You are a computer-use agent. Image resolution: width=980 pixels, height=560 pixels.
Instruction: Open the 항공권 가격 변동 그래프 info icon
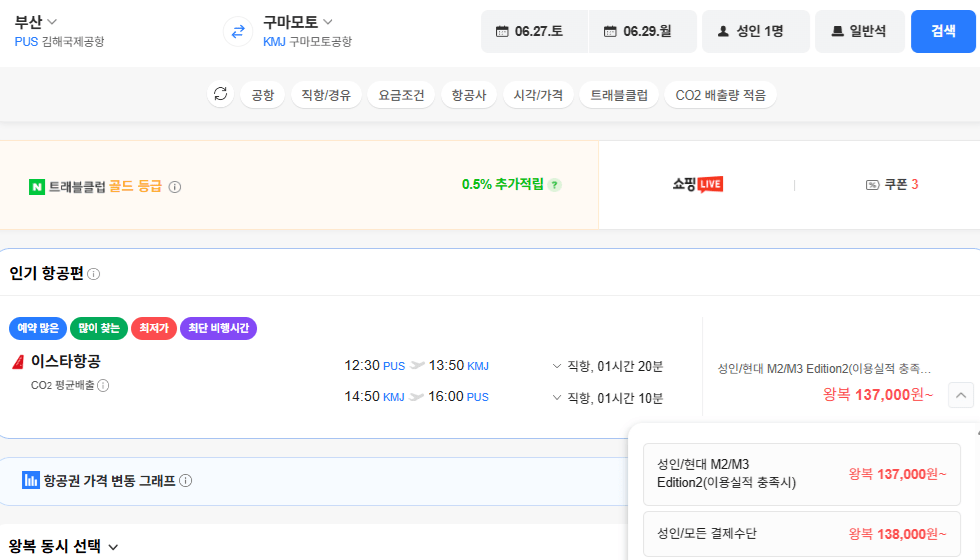click(186, 481)
